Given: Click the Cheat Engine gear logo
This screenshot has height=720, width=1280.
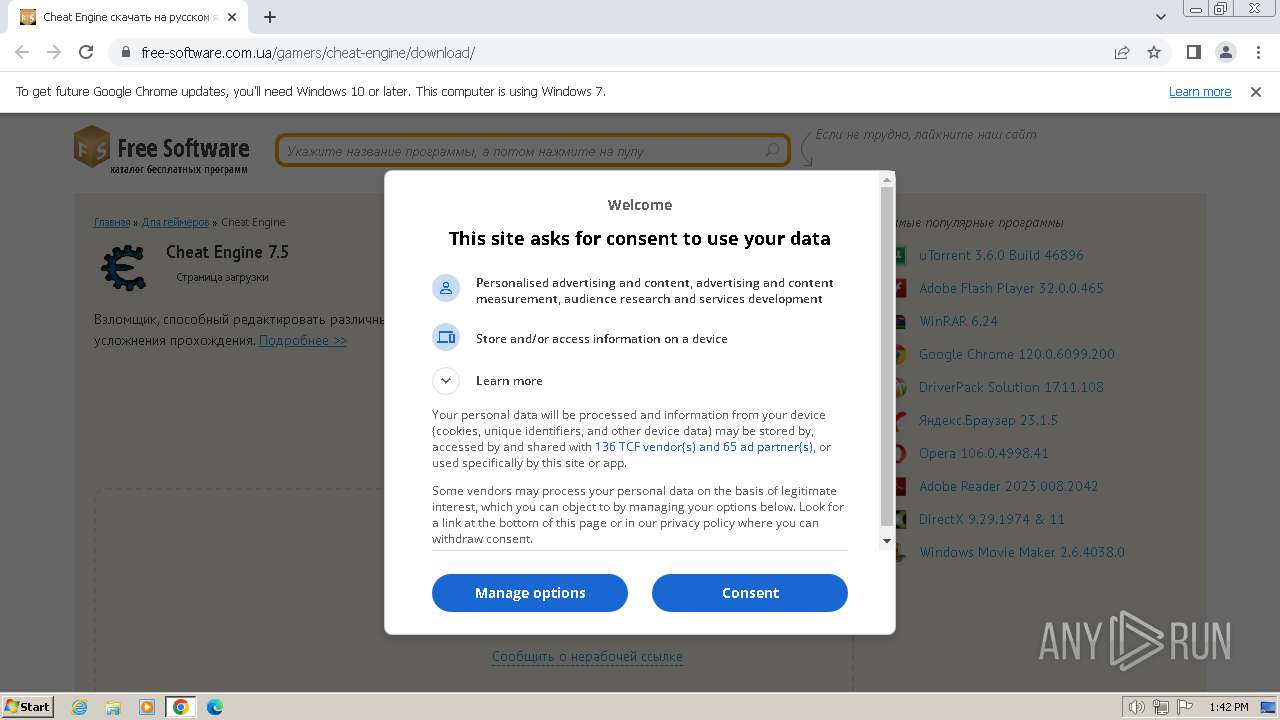Looking at the screenshot, I should coord(124,267).
